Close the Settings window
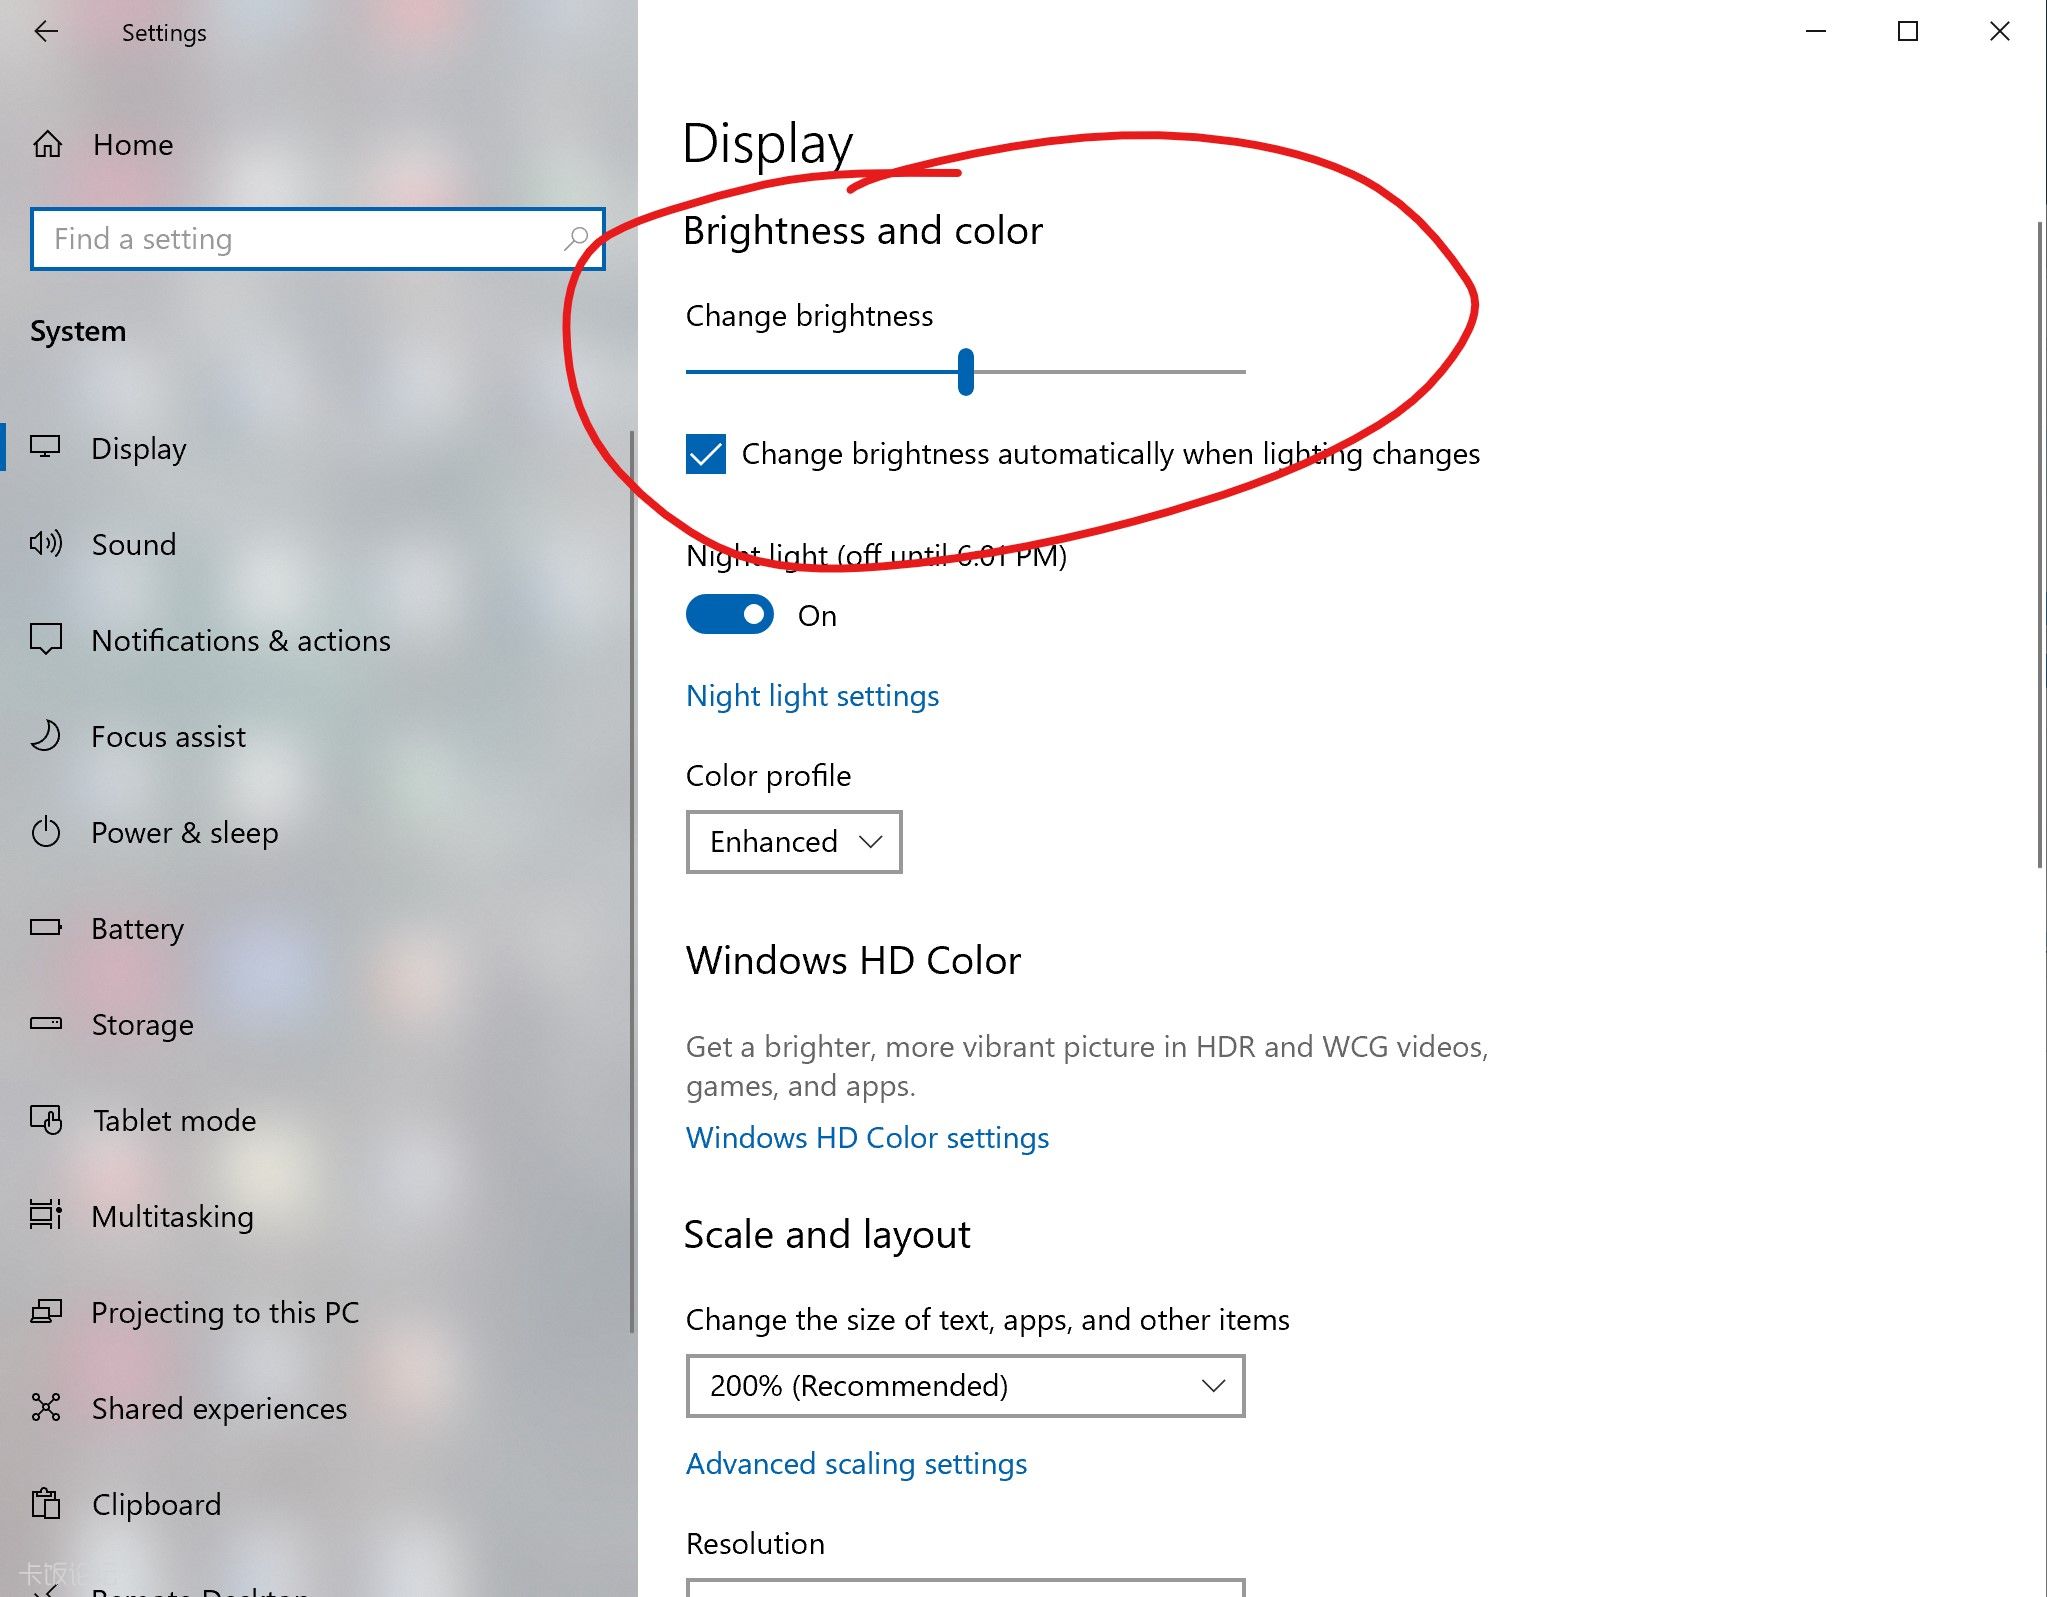This screenshot has height=1597, width=2047. click(2000, 32)
